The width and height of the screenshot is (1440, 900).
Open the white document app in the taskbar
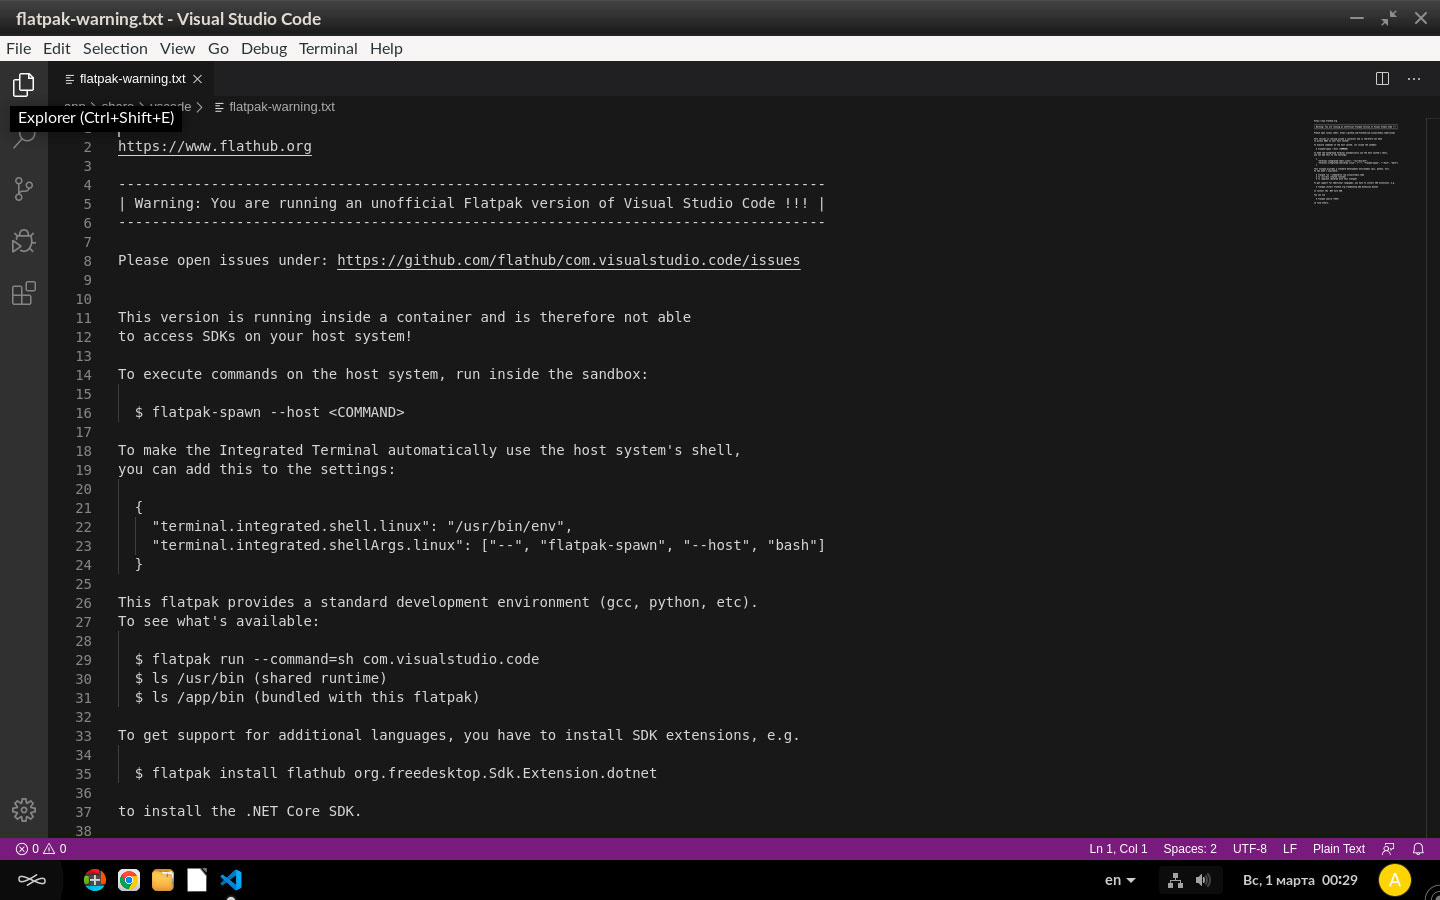[x=197, y=880]
